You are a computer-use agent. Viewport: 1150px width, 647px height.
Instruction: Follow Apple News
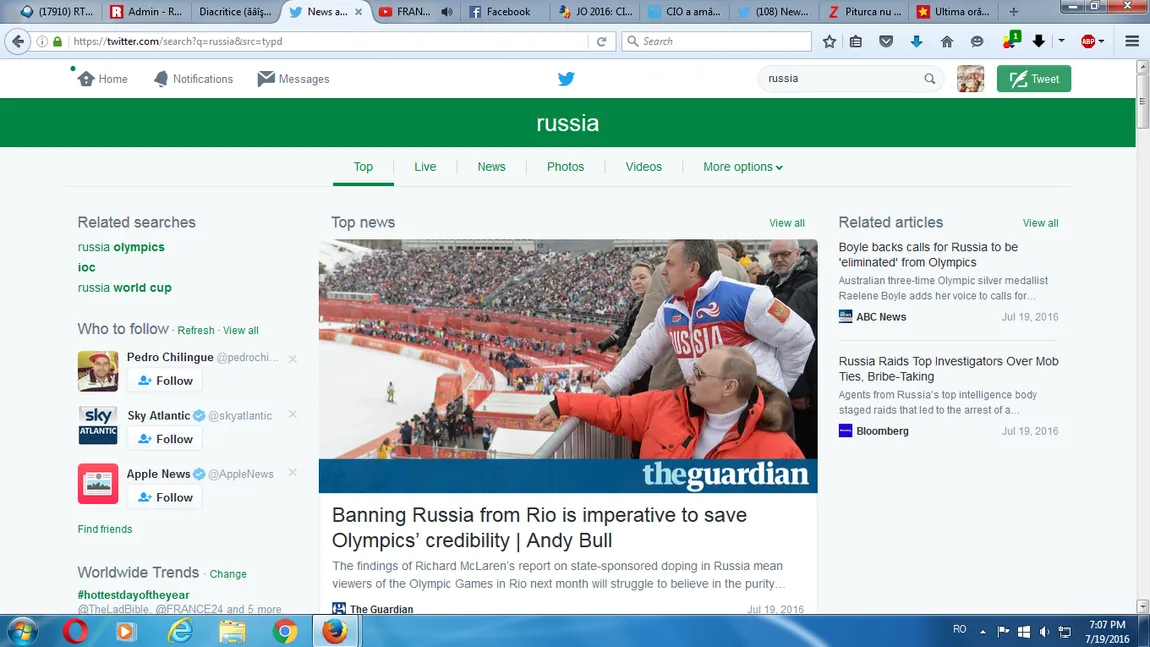coord(165,497)
